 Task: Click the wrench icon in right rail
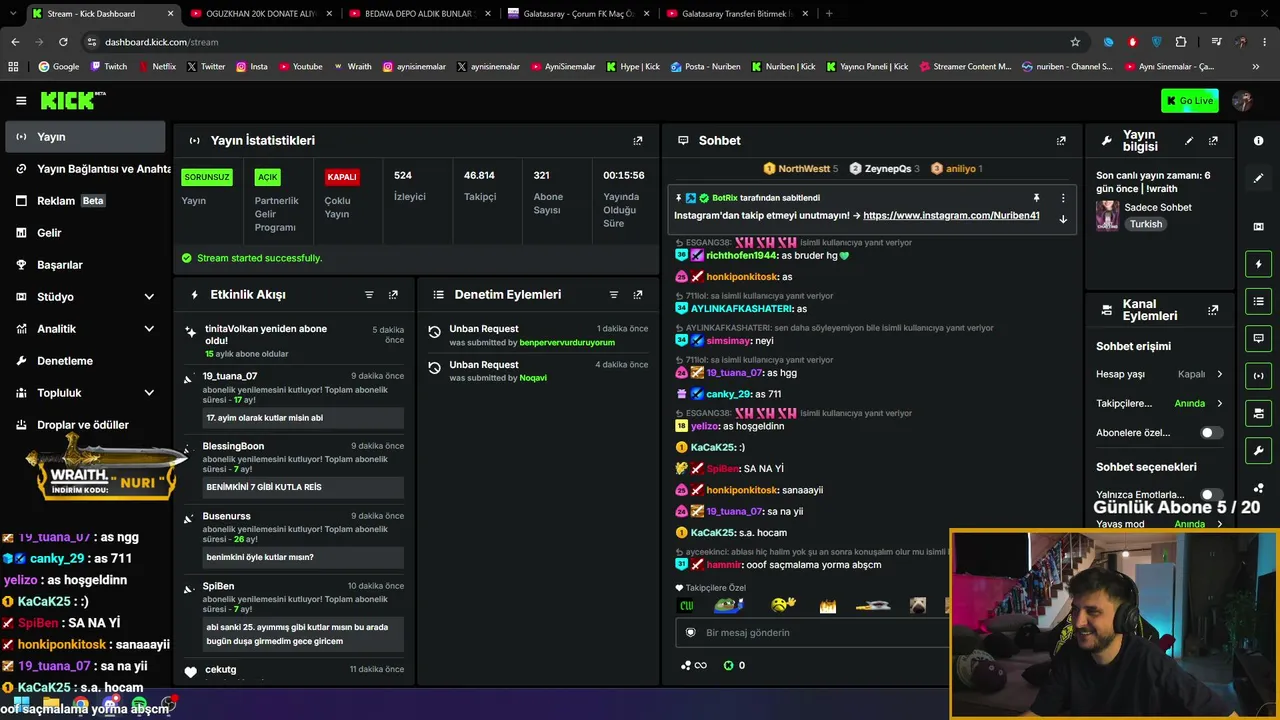pos(1258,451)
